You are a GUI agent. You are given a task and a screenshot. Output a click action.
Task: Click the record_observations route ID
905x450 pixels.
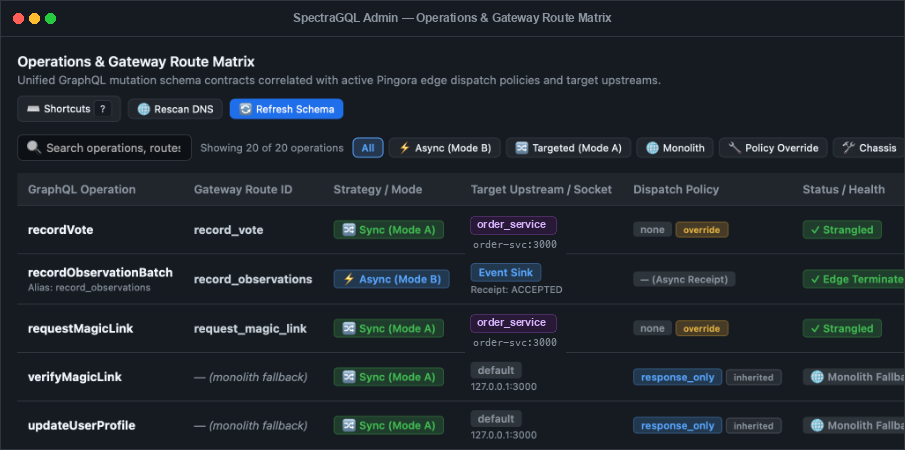253,279
